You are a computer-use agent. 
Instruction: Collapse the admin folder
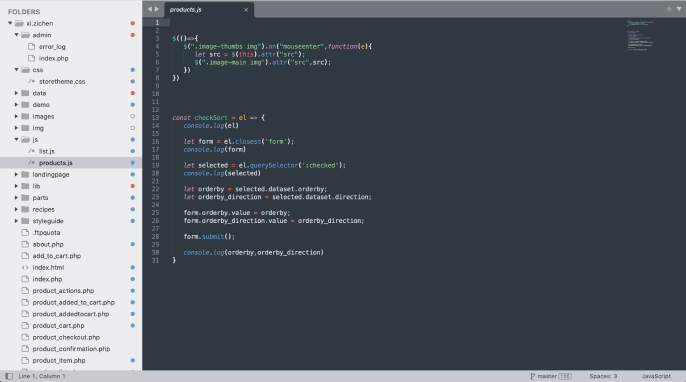click(x=17, y=35)
